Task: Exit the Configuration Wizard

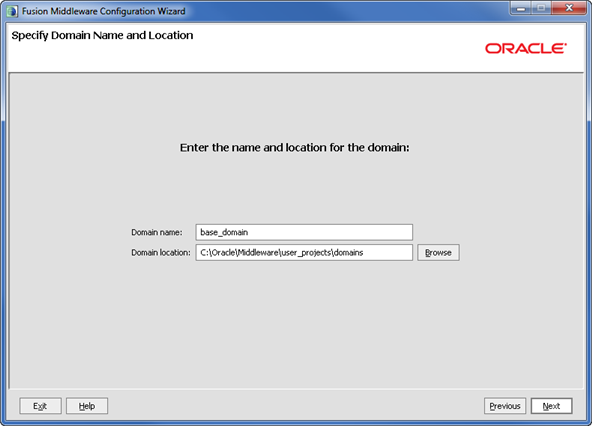Action: coord(40,406)
